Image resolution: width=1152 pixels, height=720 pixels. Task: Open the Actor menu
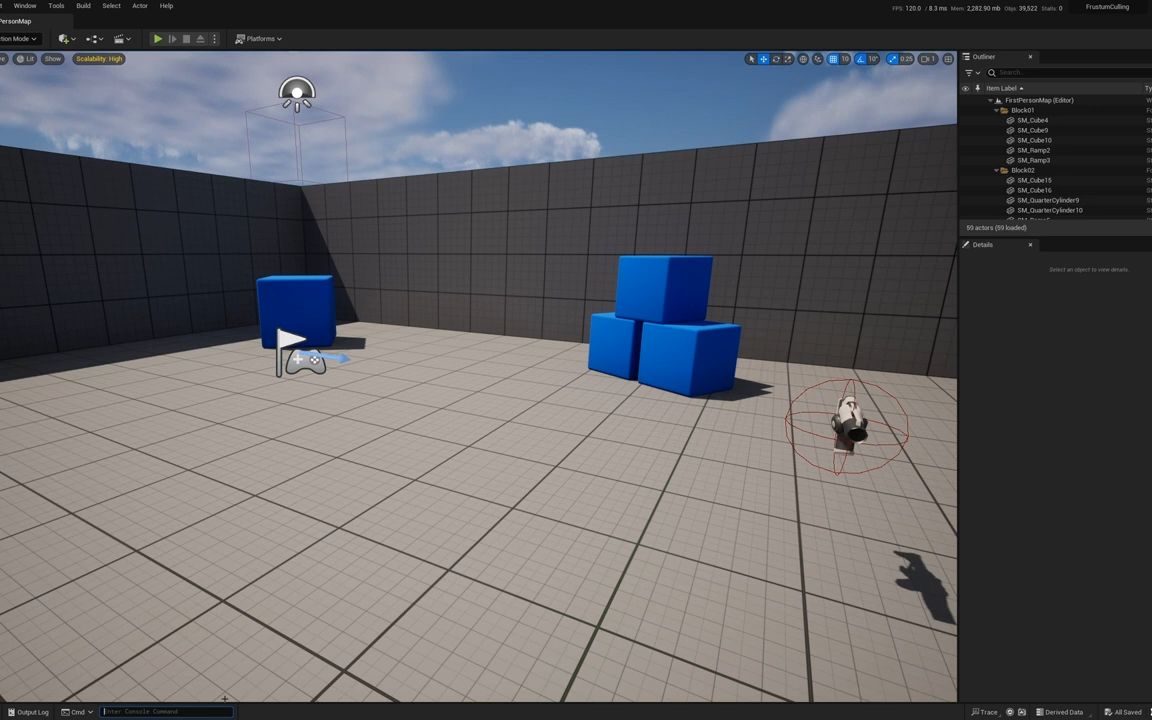(x=139, y=6)
